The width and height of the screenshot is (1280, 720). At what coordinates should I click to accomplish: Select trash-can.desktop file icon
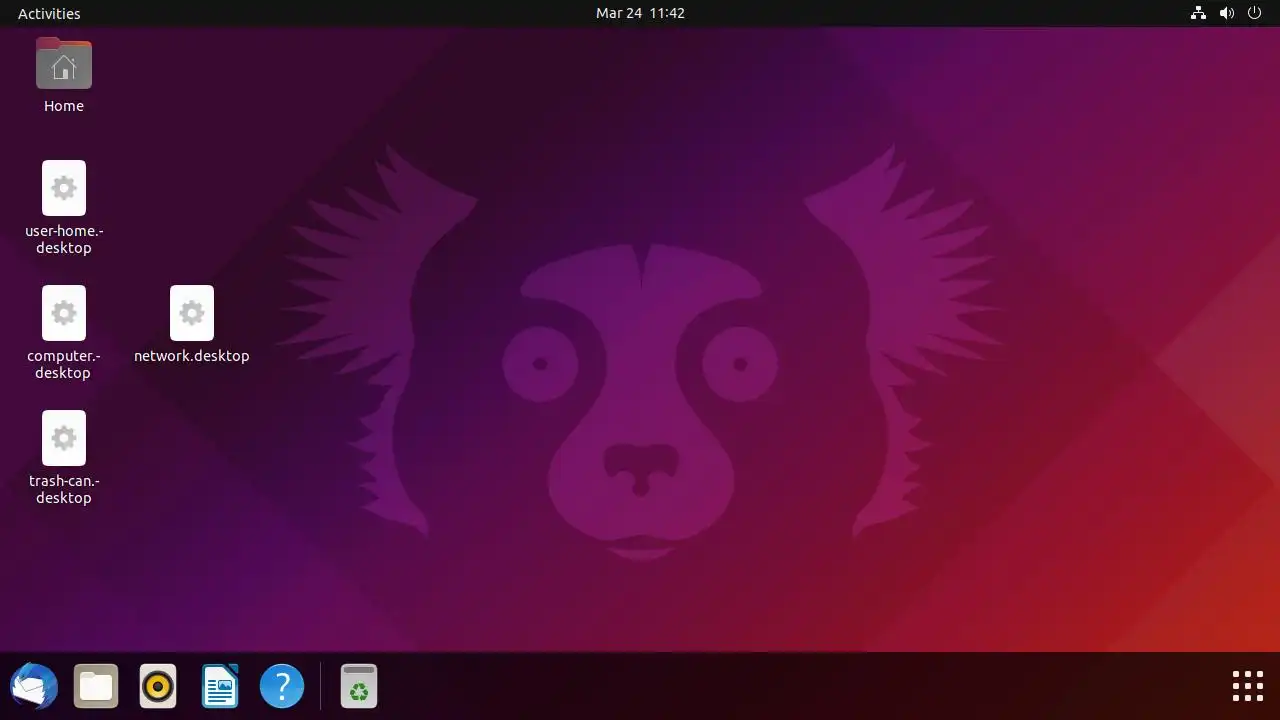(x=64, y=438)
